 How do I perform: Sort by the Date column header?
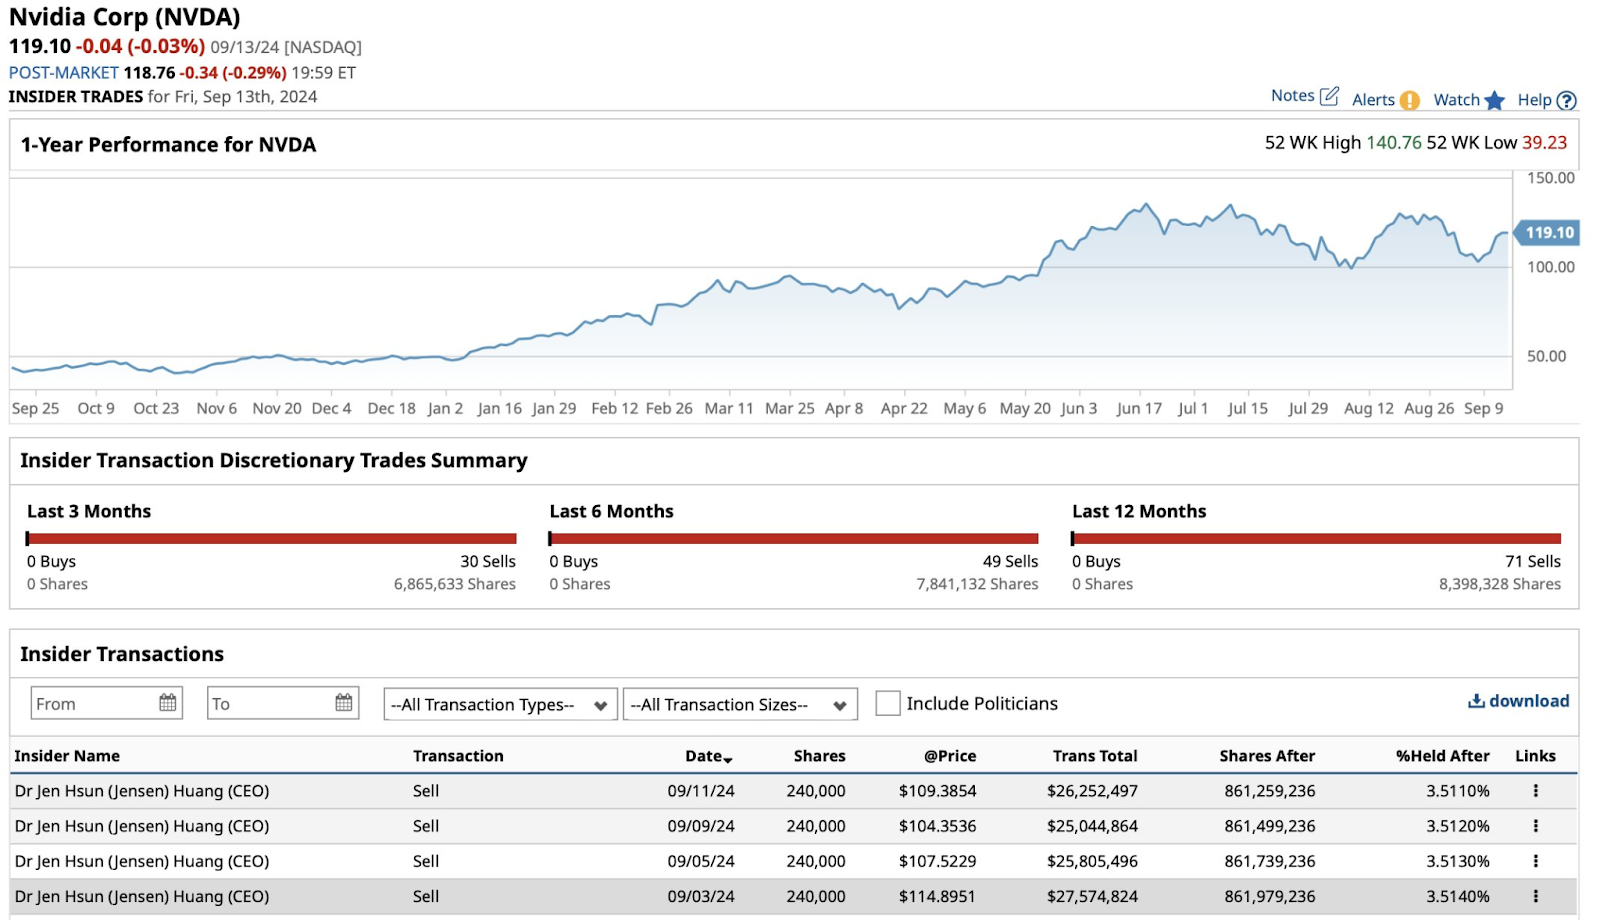pyautogui.click(x=709, y=756)
